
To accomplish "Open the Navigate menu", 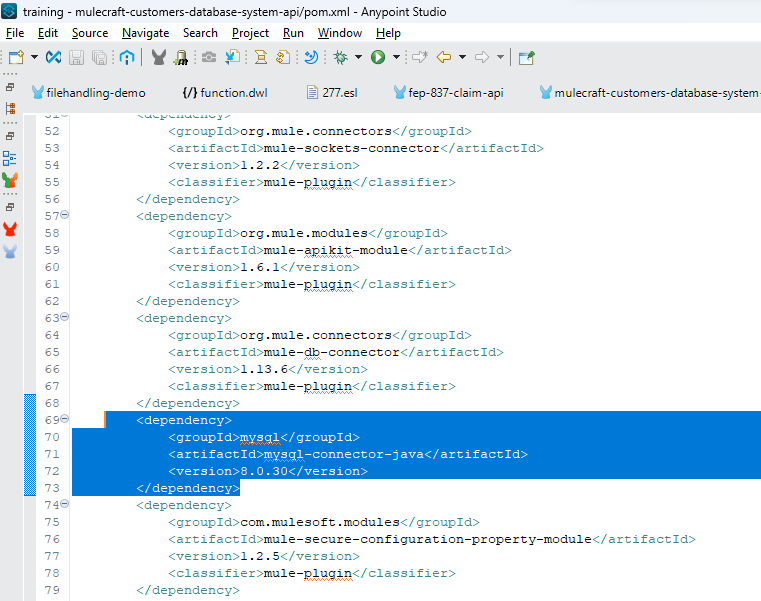I will pyautogui.click(x=145, y=33).
